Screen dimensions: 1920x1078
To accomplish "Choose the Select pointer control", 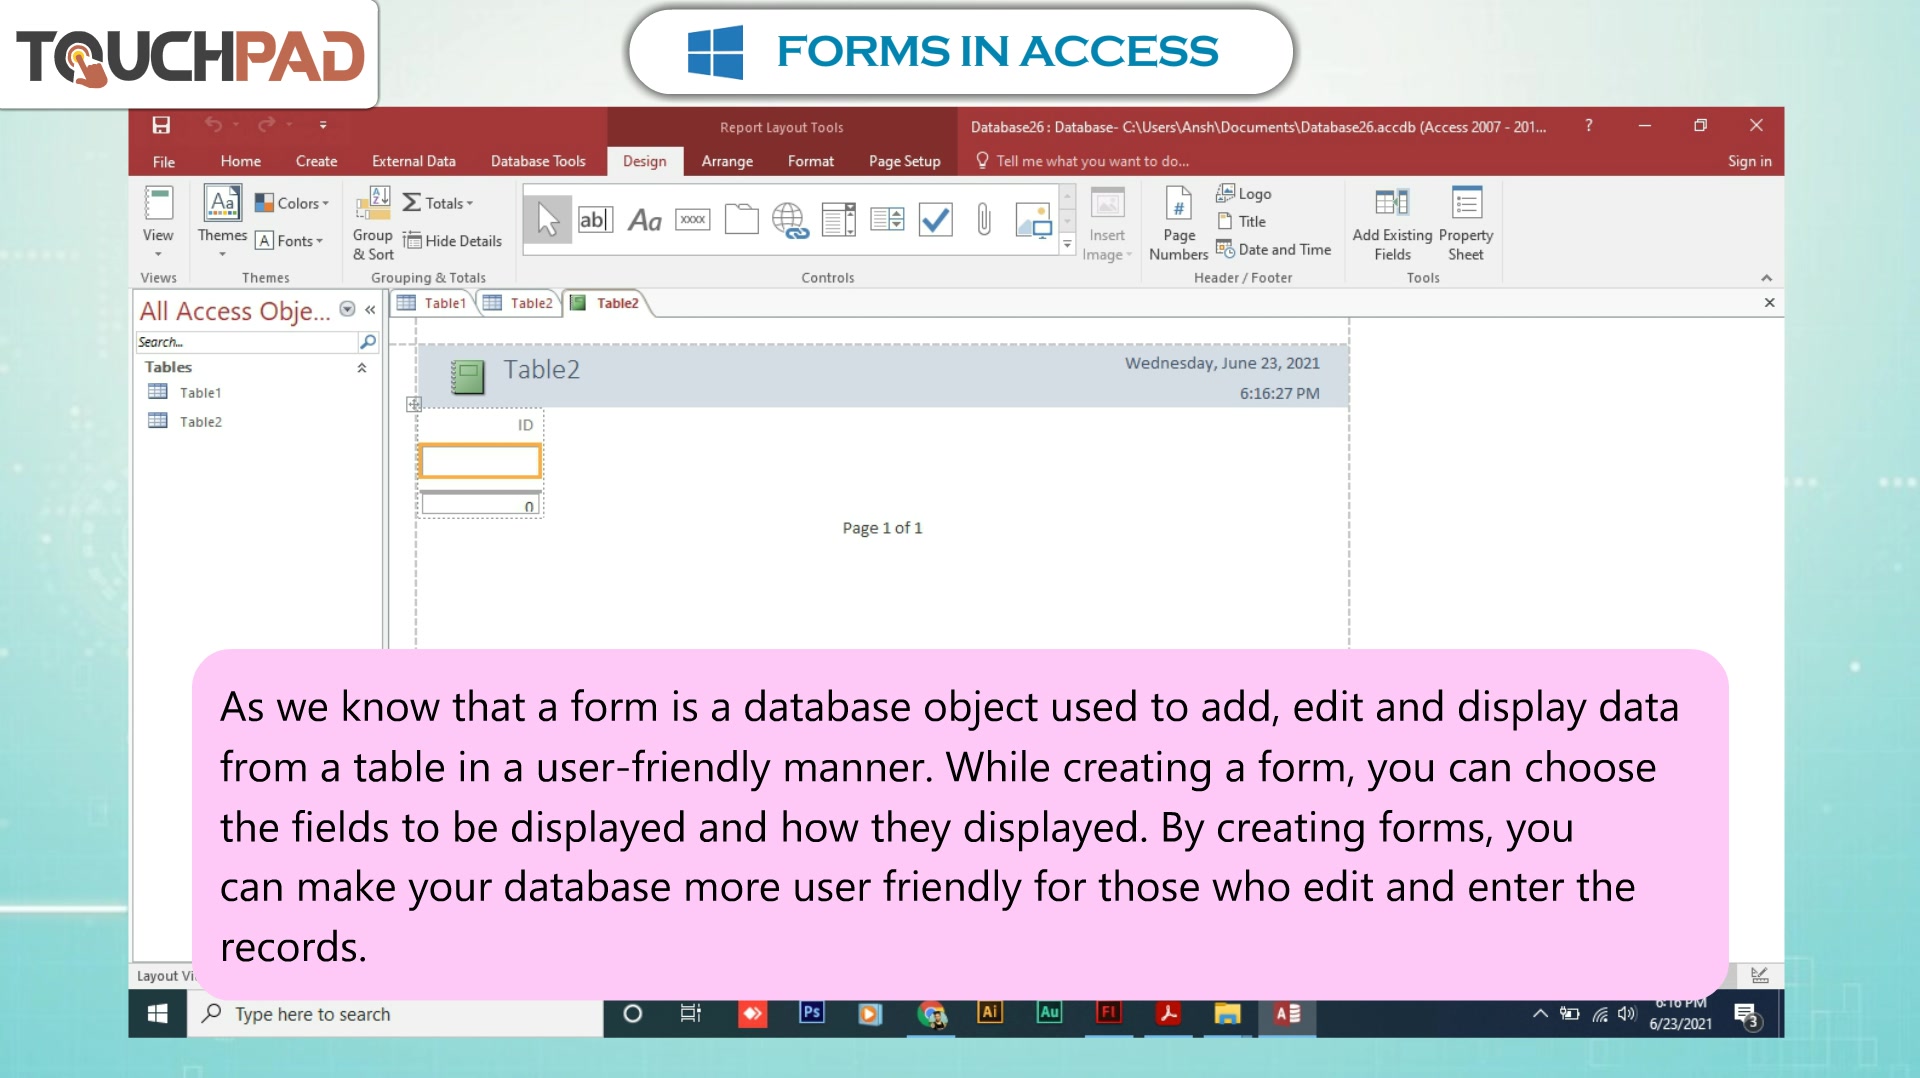I will 548,220.
